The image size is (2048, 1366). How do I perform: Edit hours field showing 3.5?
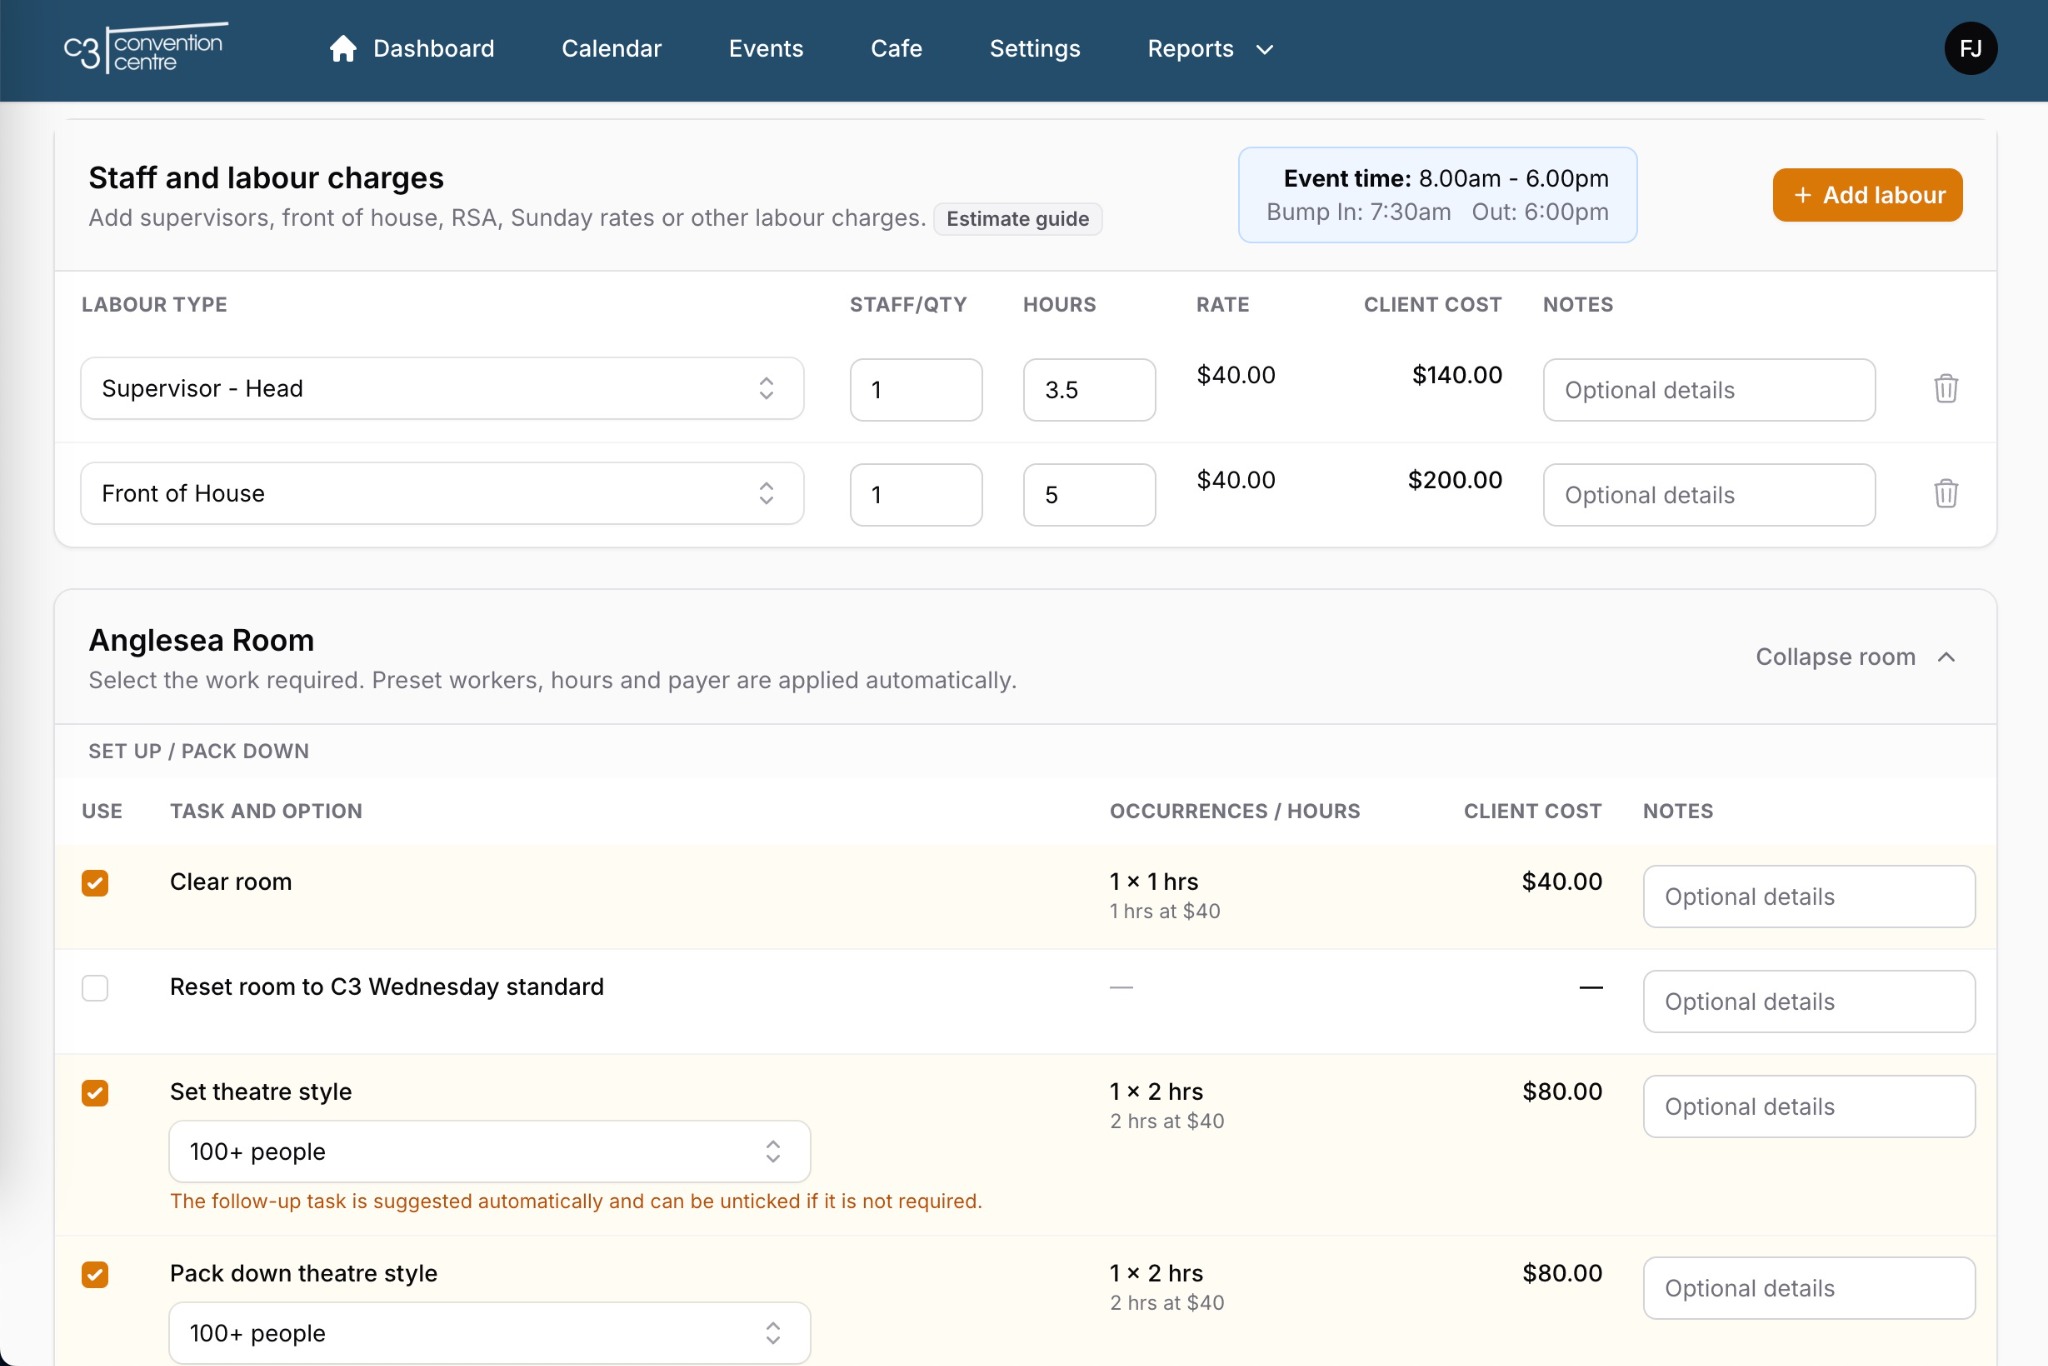1089,390
